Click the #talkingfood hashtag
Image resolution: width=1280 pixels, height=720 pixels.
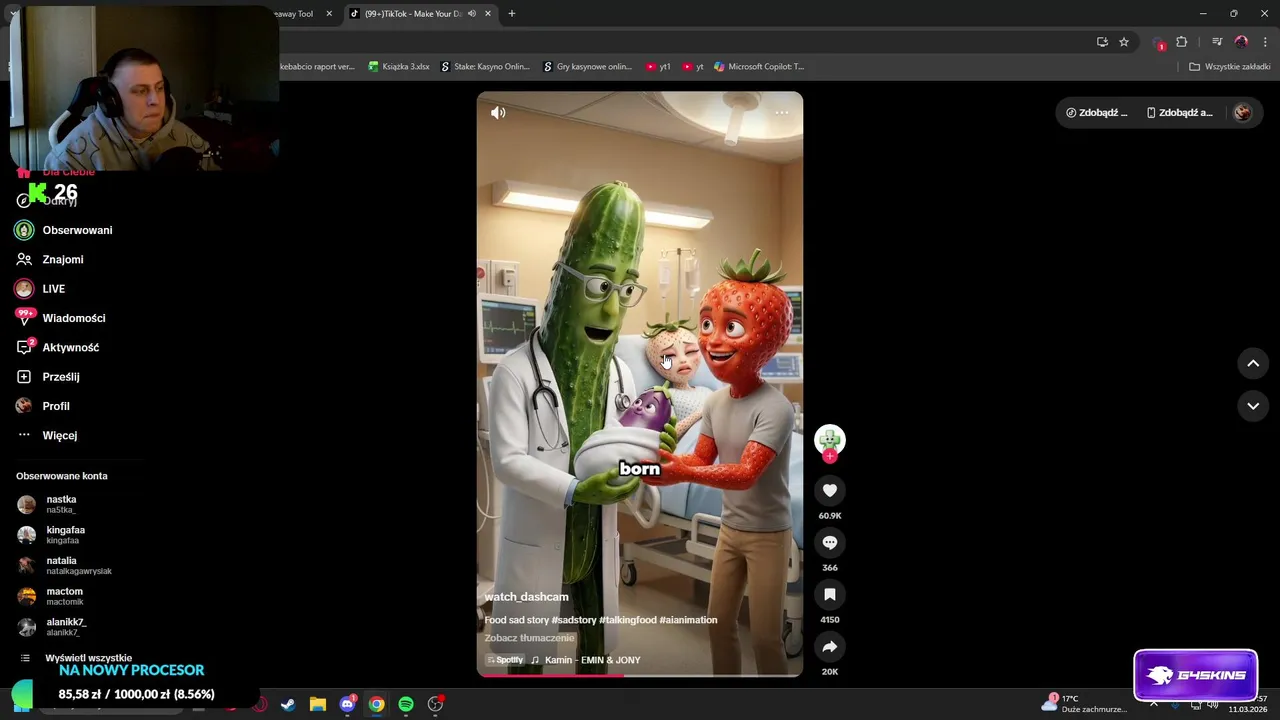pyautogui.click(x=627, y=620)
